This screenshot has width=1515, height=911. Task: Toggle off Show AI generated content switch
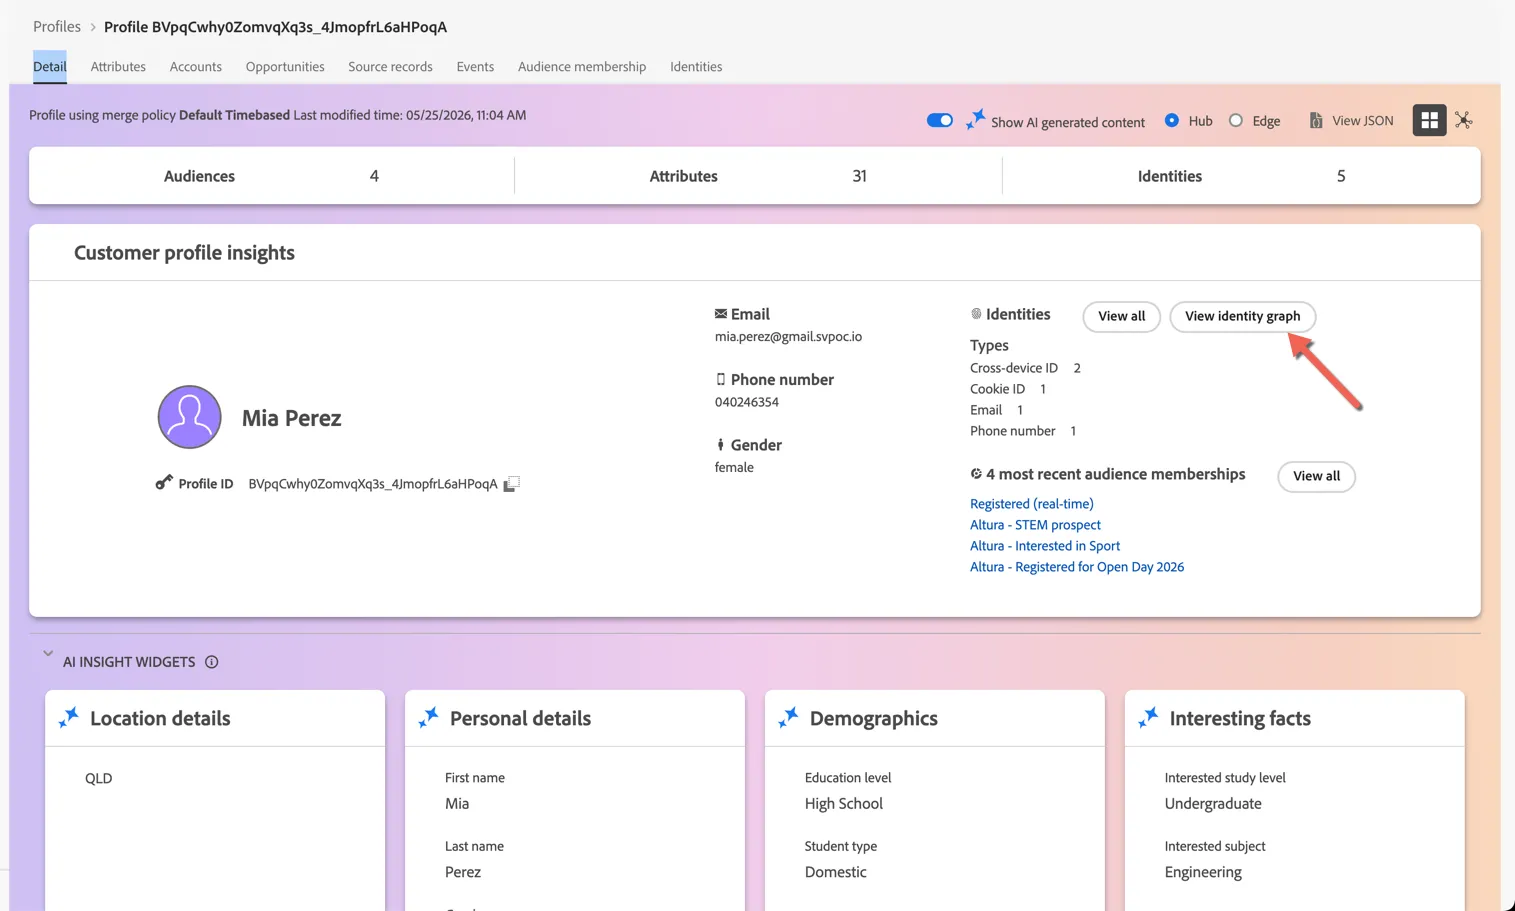tap(939, 120)
